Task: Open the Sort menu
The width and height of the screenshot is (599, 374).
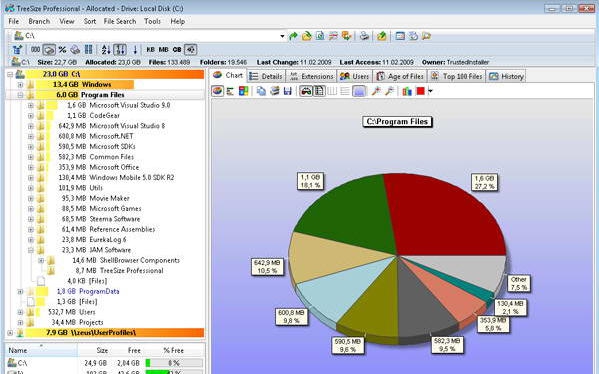Action: click(90, 21)
